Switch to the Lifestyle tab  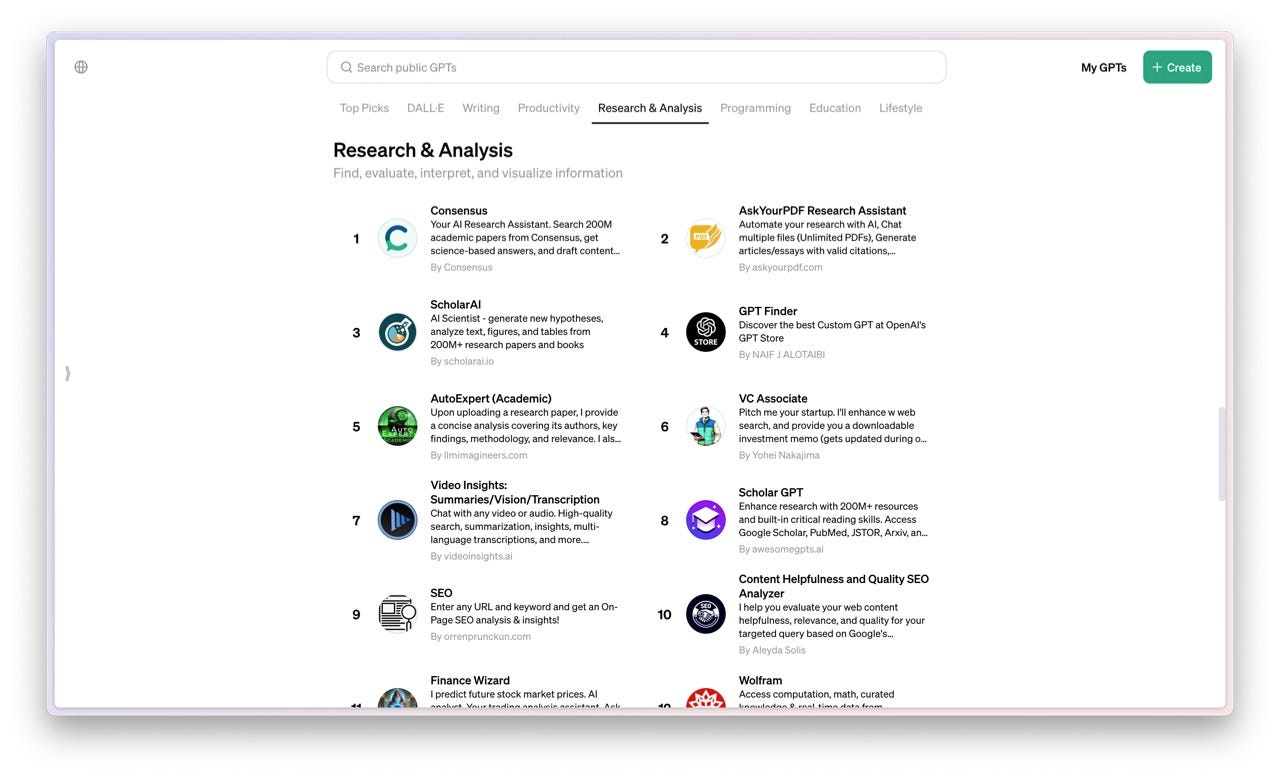pos(900,108)
